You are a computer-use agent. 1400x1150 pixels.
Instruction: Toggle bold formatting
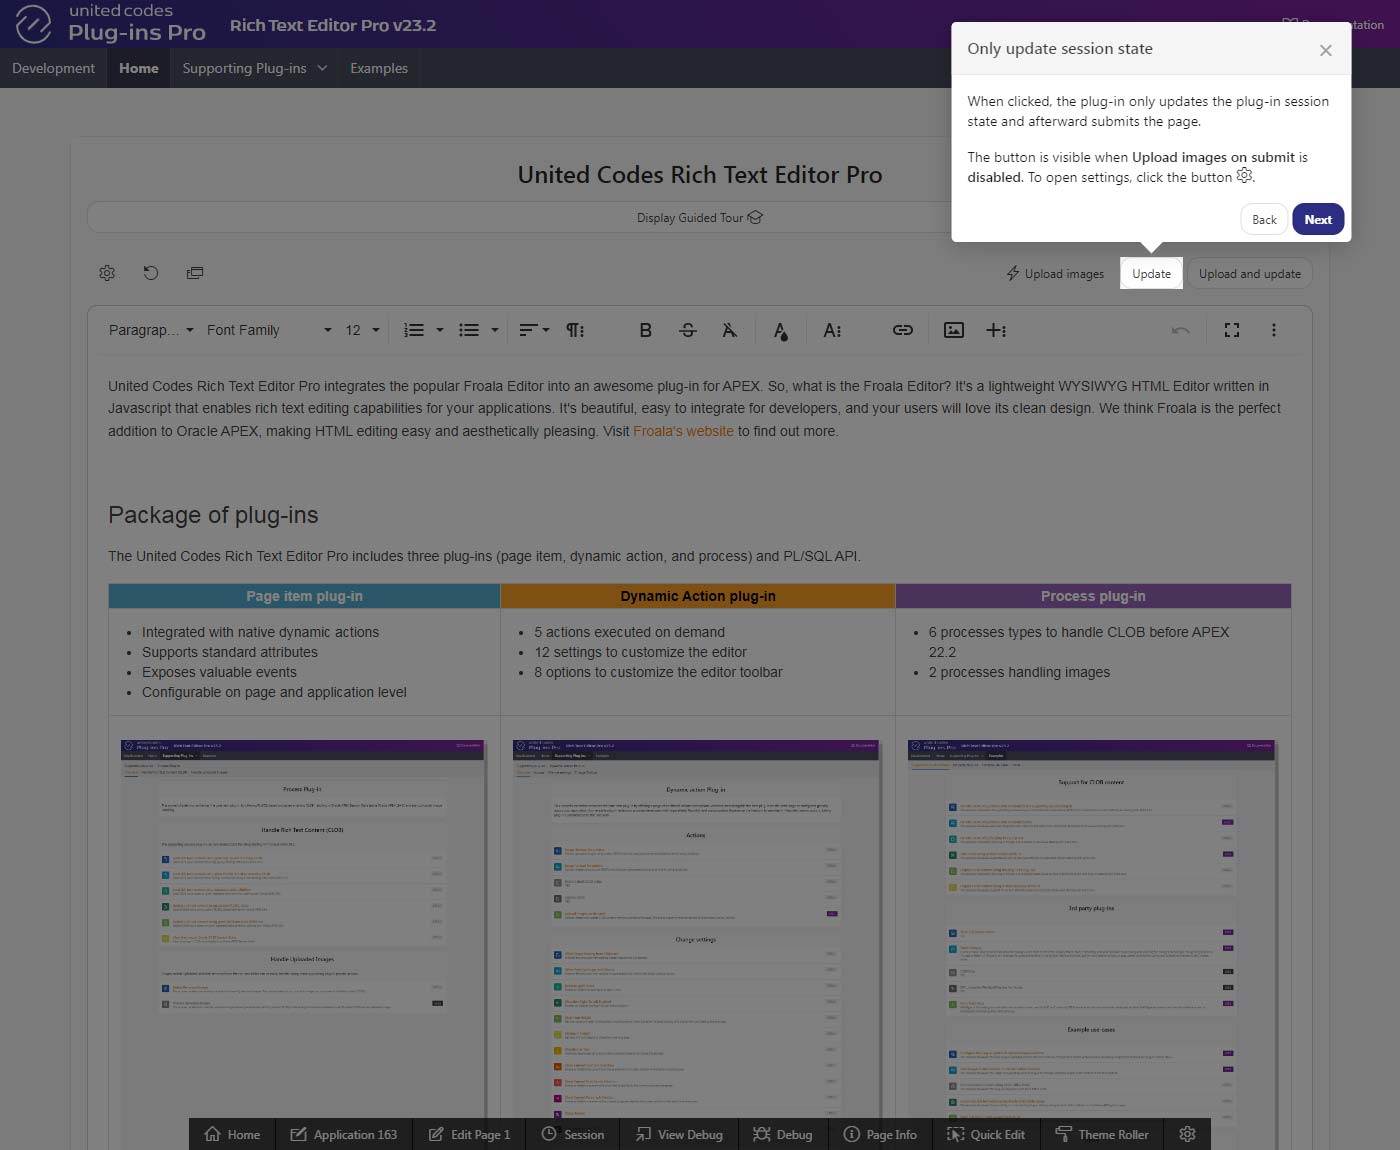point(645,330)
